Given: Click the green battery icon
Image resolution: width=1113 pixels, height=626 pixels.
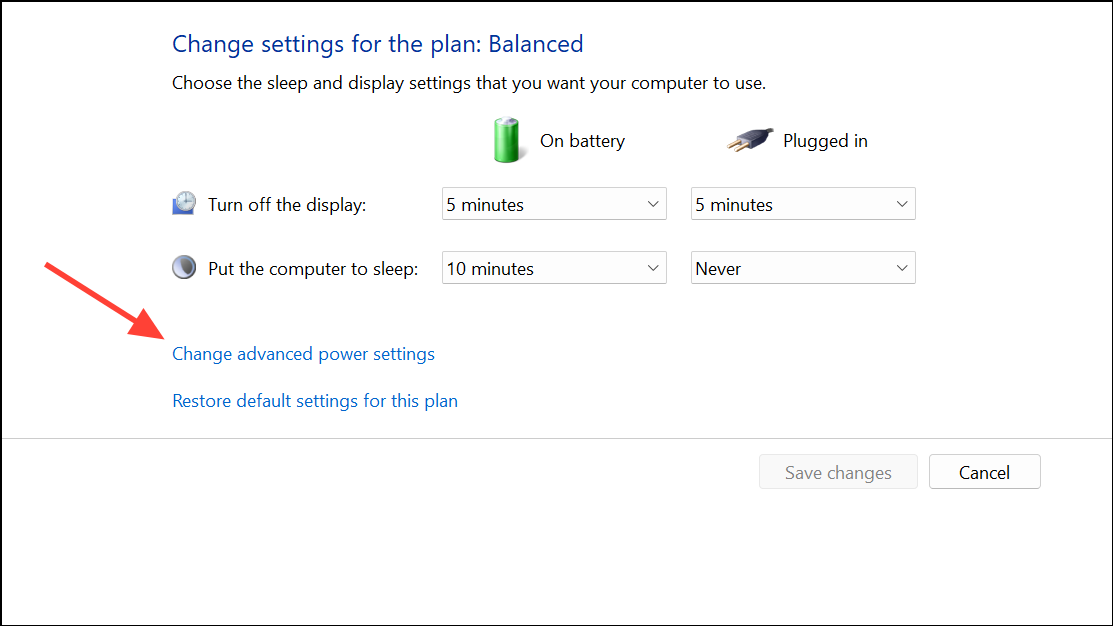Looking at the screenshot, I should tap(507, 140).
